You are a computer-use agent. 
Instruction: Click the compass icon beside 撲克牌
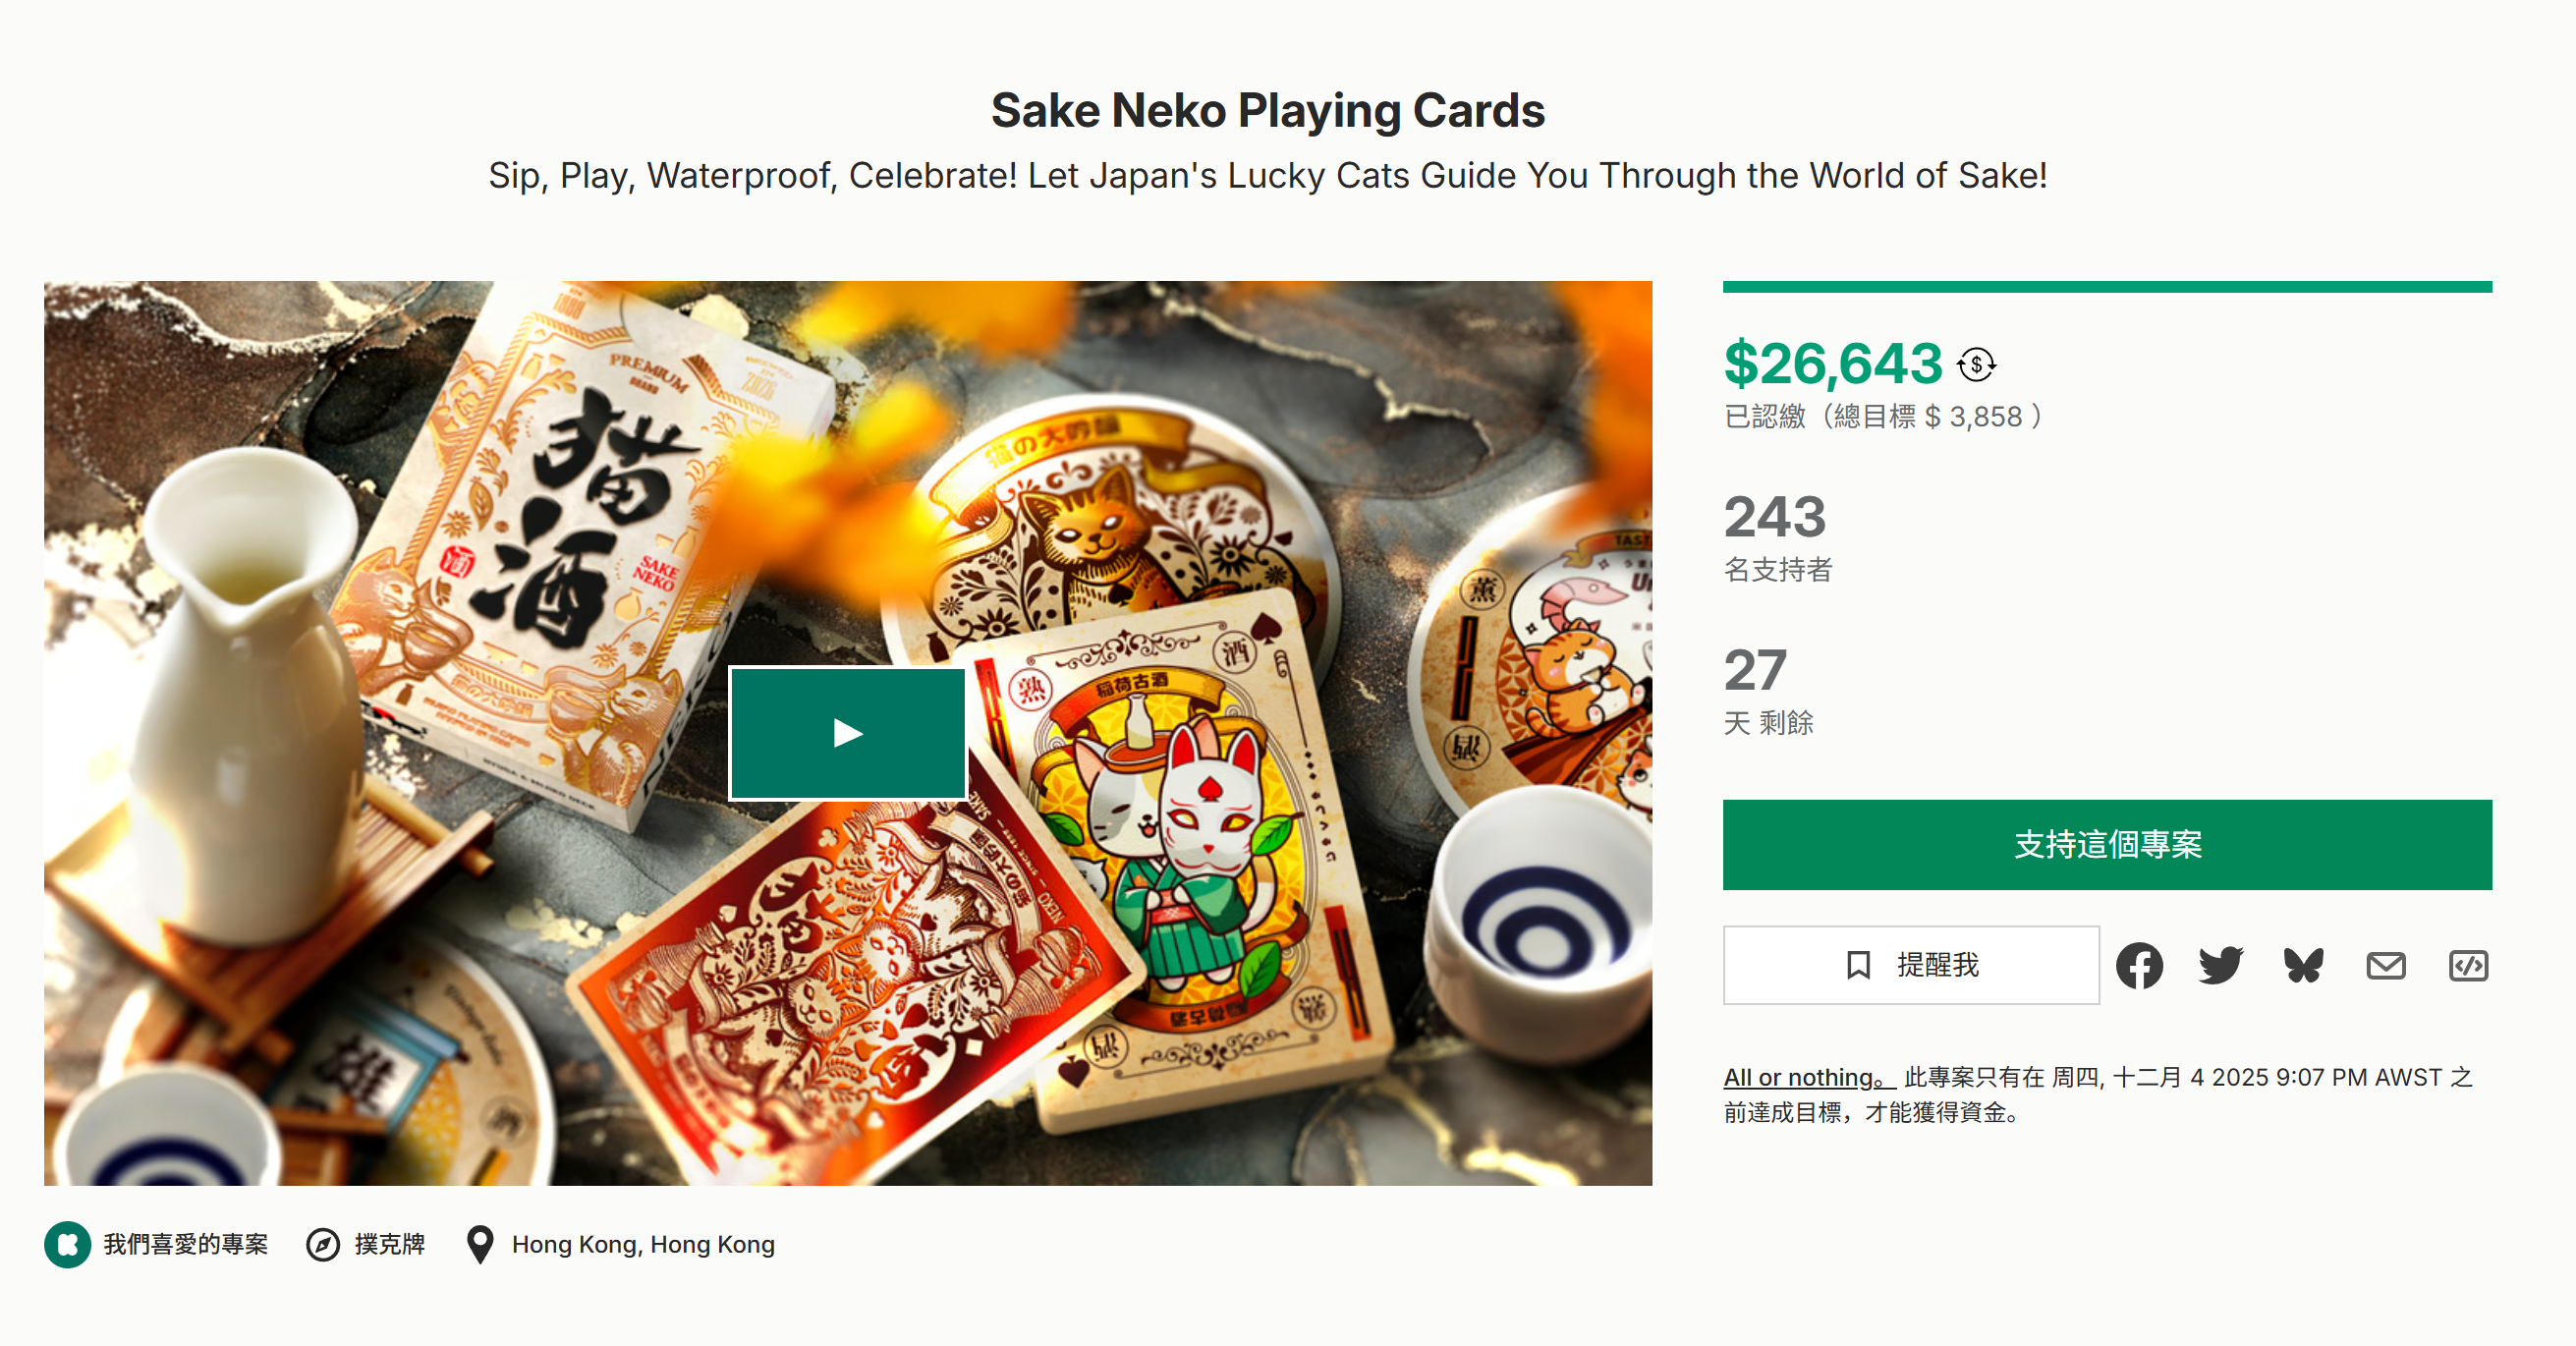point(322,1244)
